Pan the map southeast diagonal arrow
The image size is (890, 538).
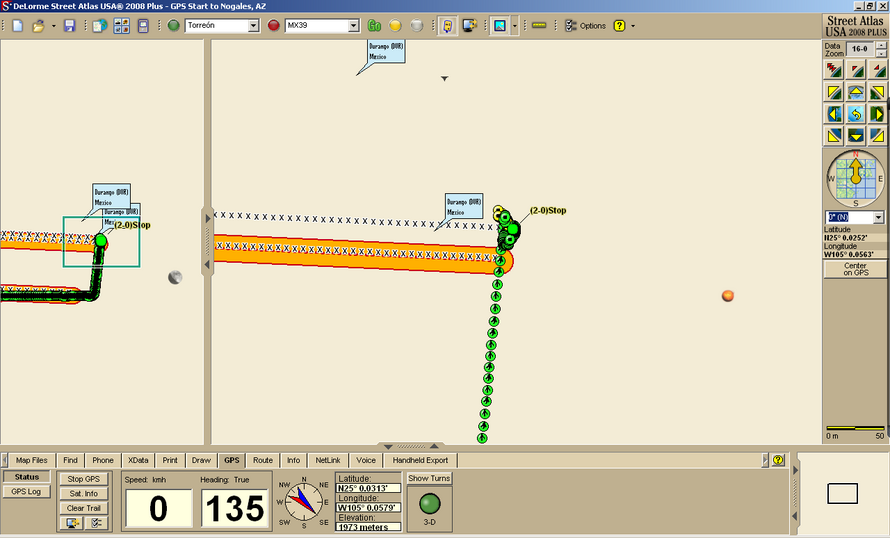point(878,136)
